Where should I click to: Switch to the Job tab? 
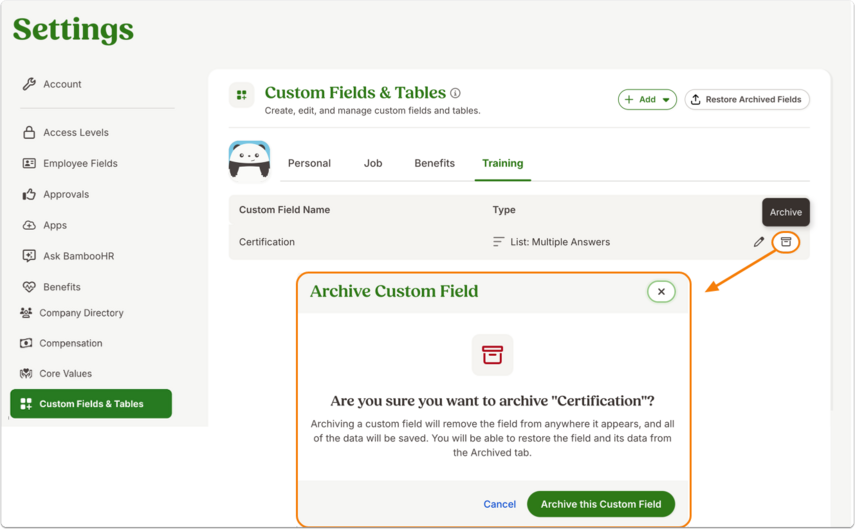coord(373,163)
